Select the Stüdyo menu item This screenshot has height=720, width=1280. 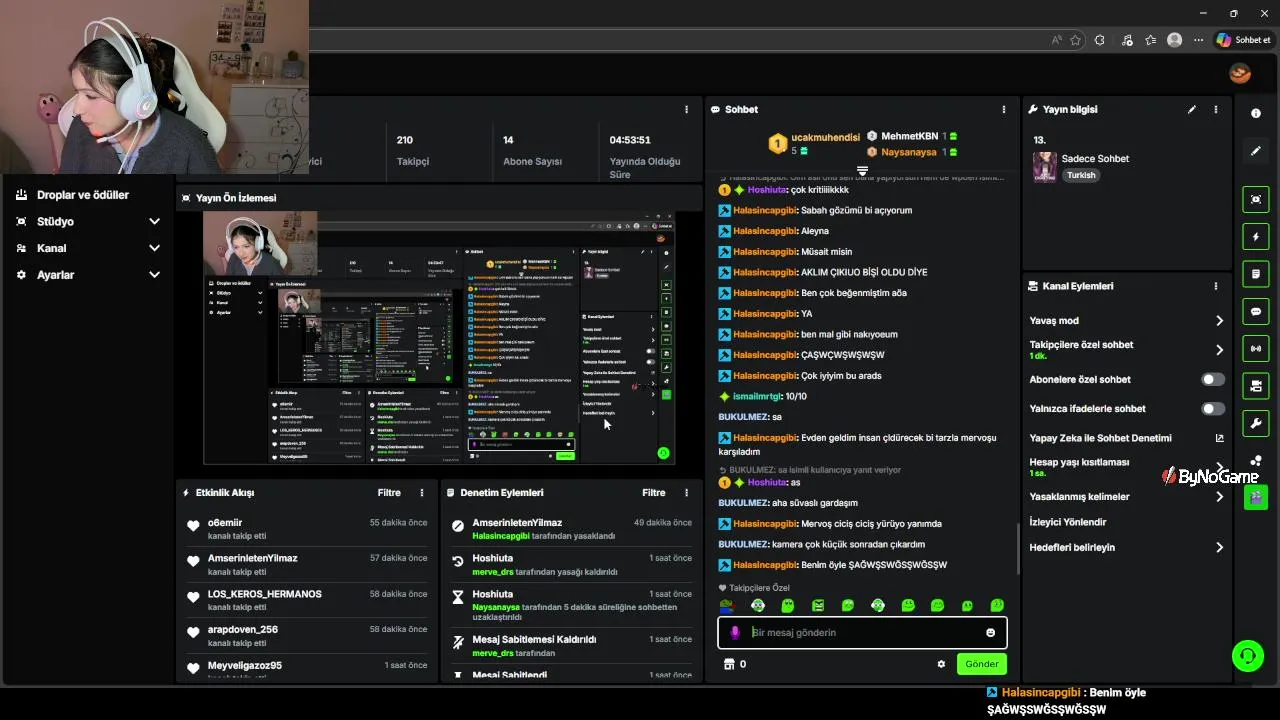(55, 222)
